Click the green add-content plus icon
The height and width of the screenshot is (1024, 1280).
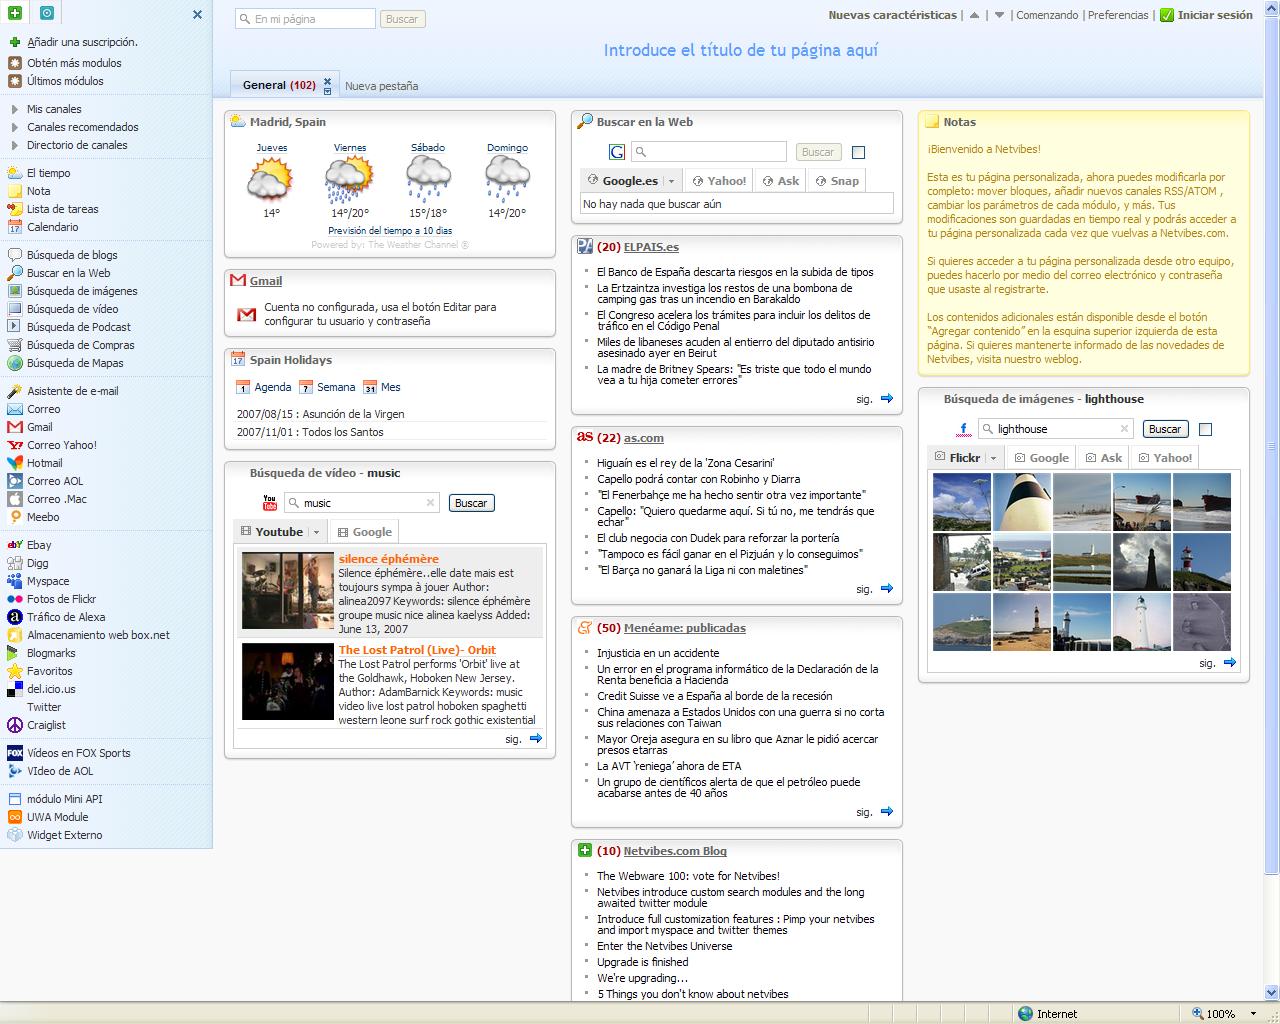click(x=15, y=14)
